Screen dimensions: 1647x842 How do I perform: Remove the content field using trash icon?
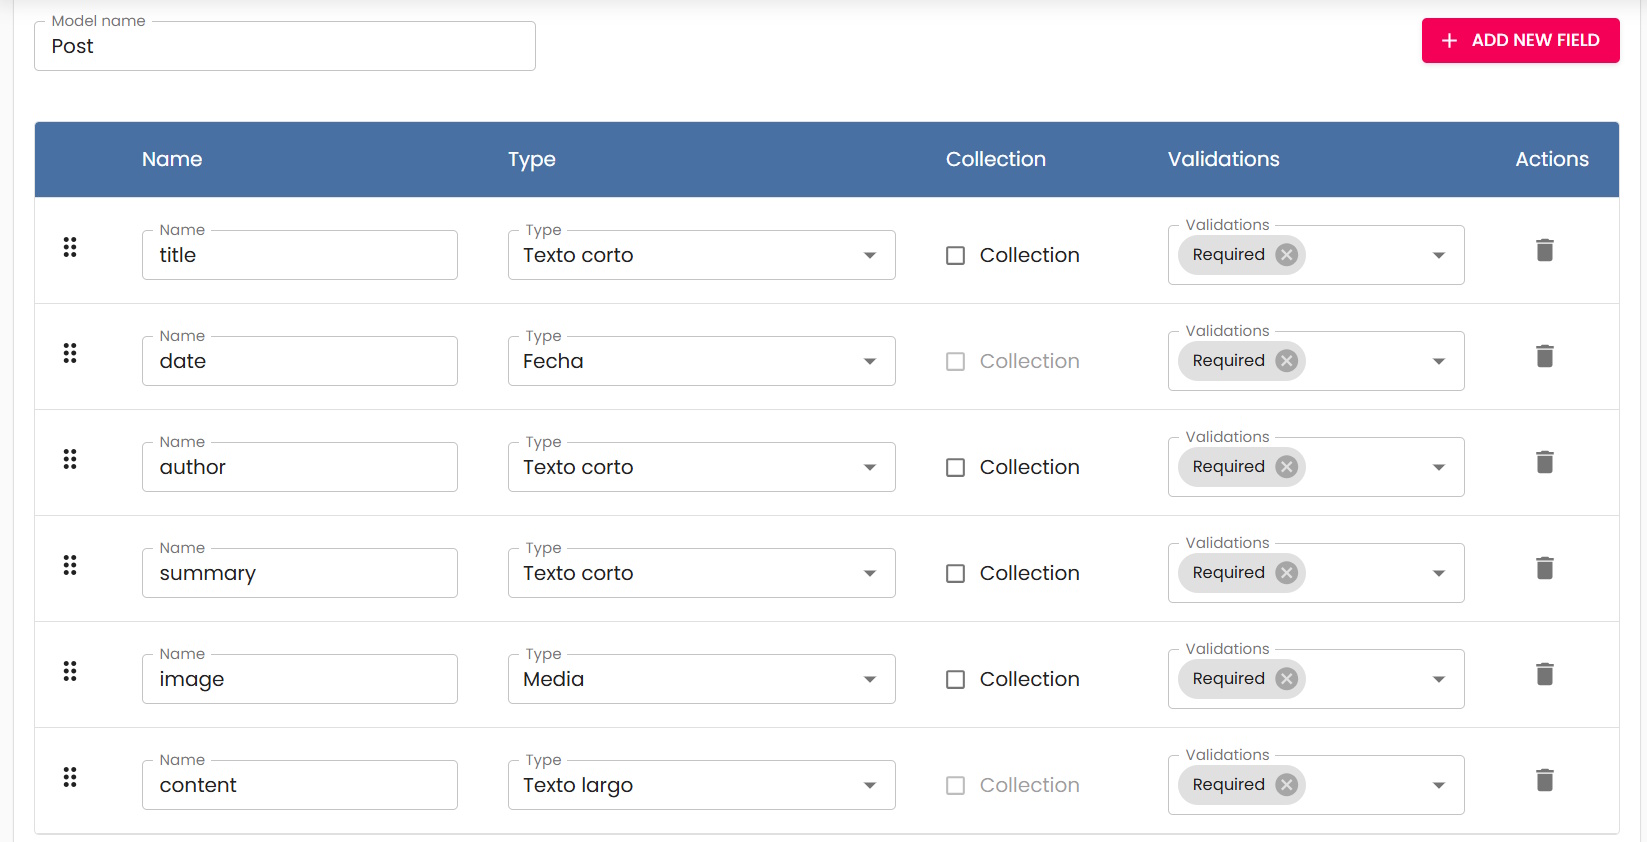pyautogui.click(x=1544, y=780)
